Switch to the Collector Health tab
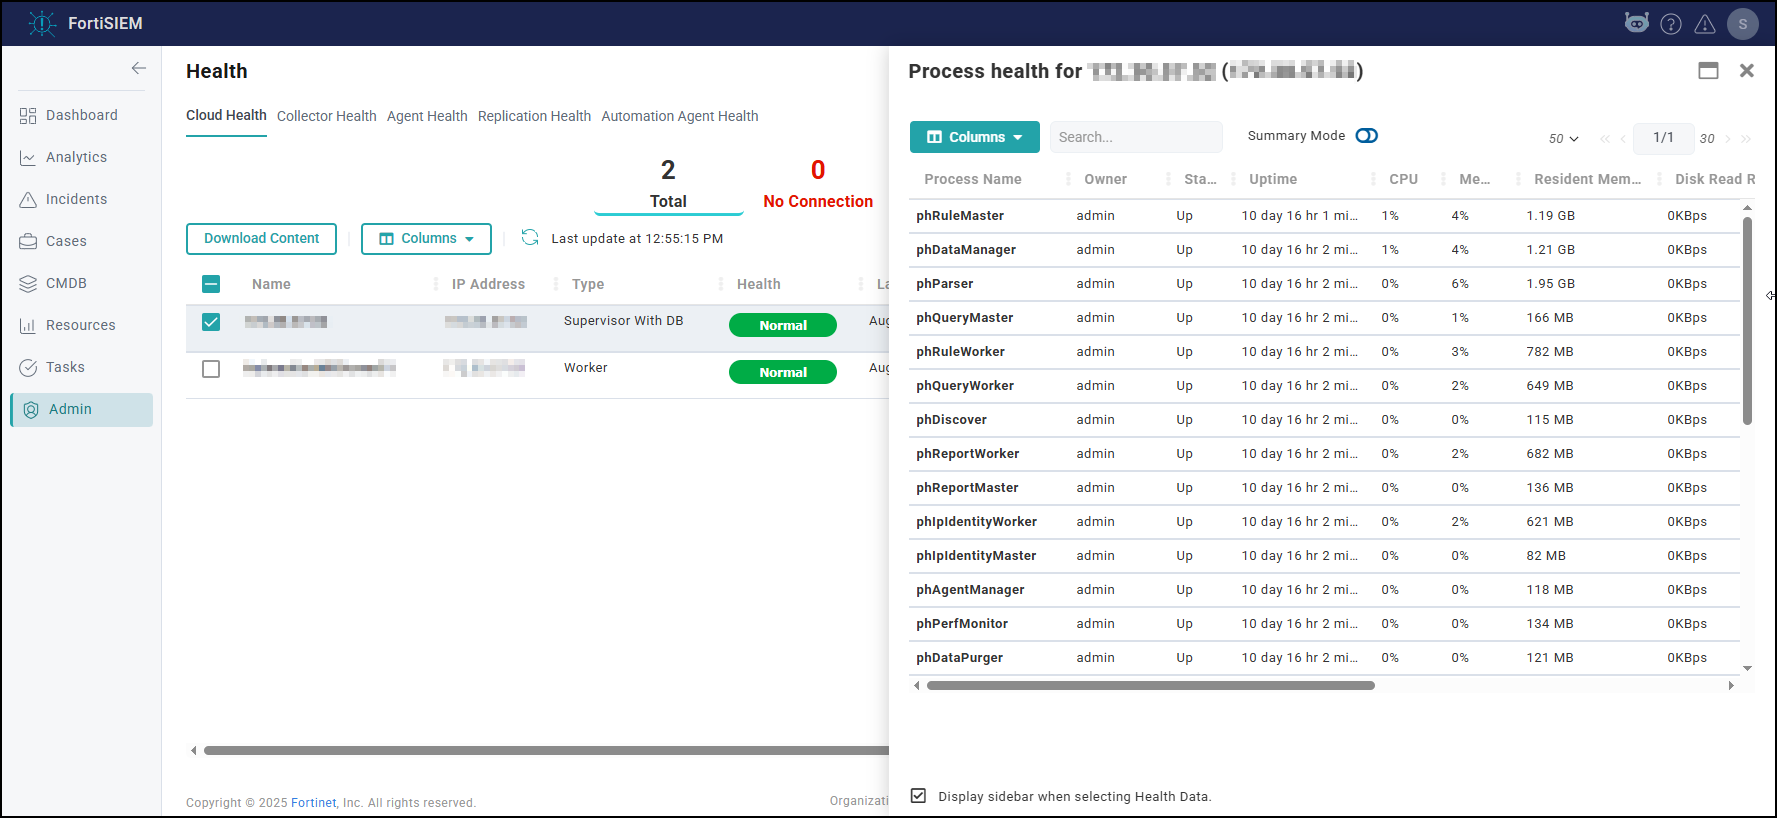1777x818 pixels. coord(327,116)
